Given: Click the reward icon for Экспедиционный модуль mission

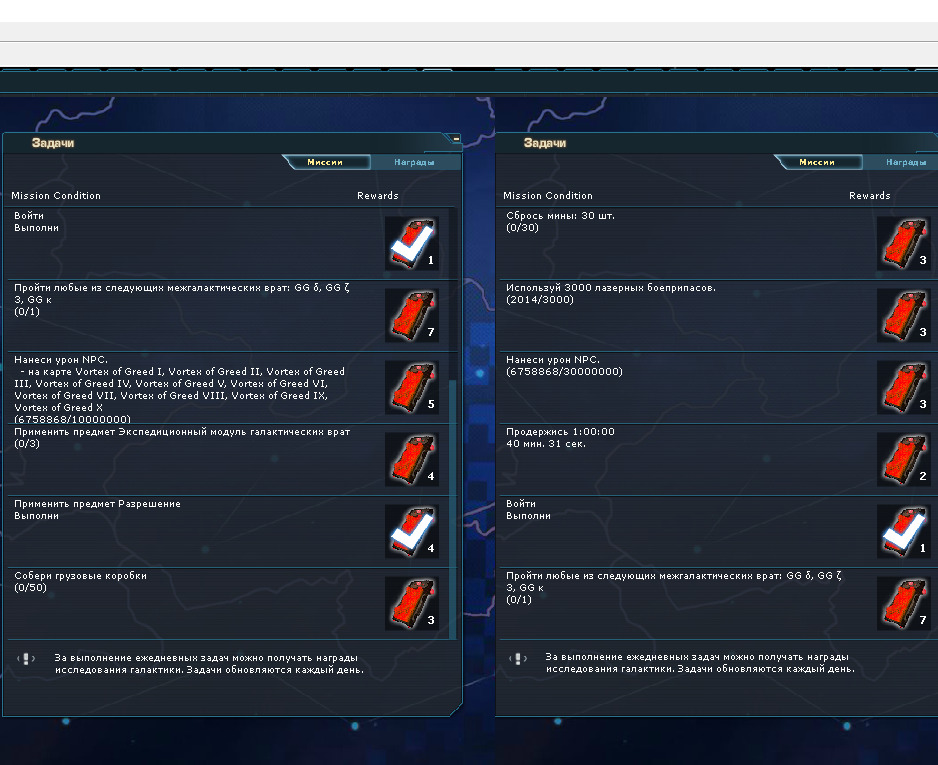Looking at the screenshot, I should (x=412, y=459).
